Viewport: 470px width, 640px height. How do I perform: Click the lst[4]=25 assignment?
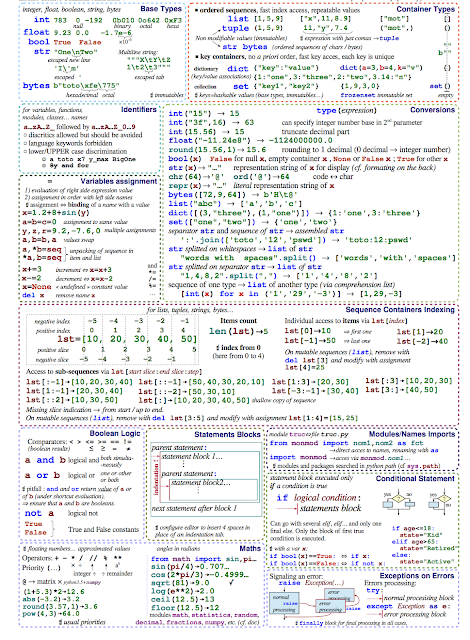304,367
